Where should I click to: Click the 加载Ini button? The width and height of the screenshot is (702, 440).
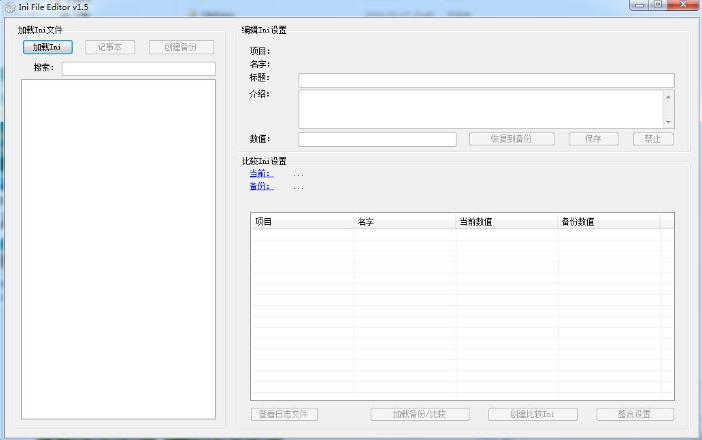click(48, 47)
